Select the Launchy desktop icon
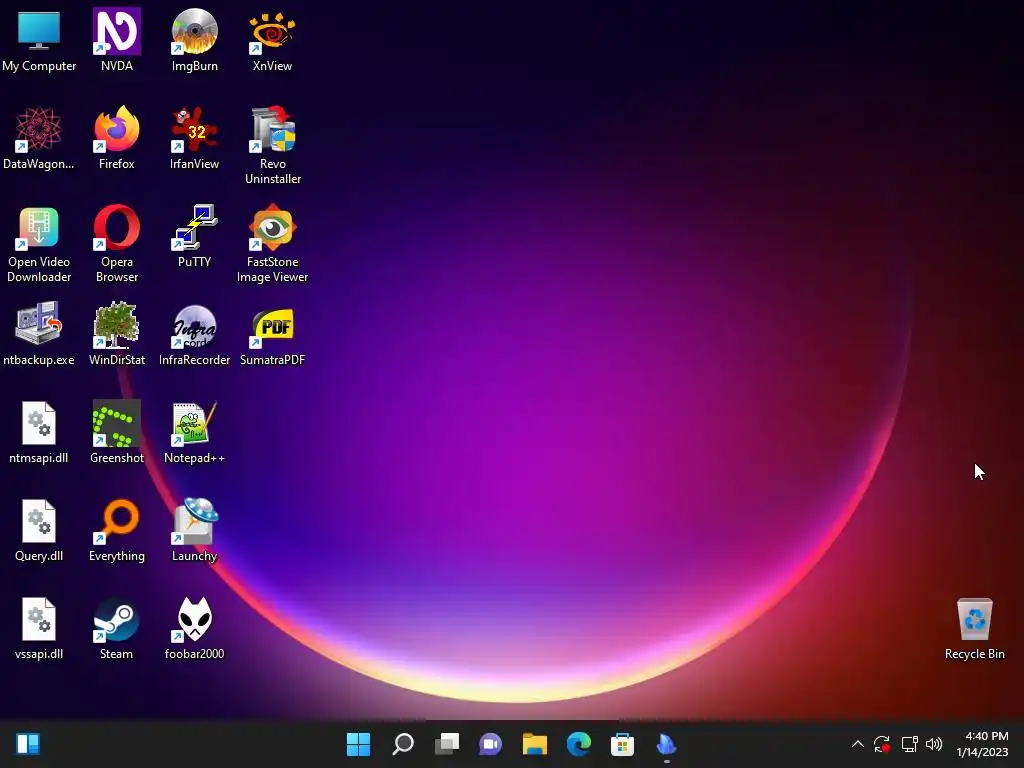 pyautogui.click(x=194, y=530)
